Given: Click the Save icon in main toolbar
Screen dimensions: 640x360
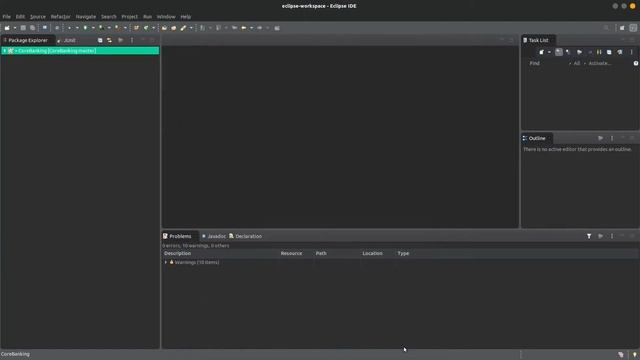Looking at the screenshot, I should pyautogui.click(x=23, y=28).
